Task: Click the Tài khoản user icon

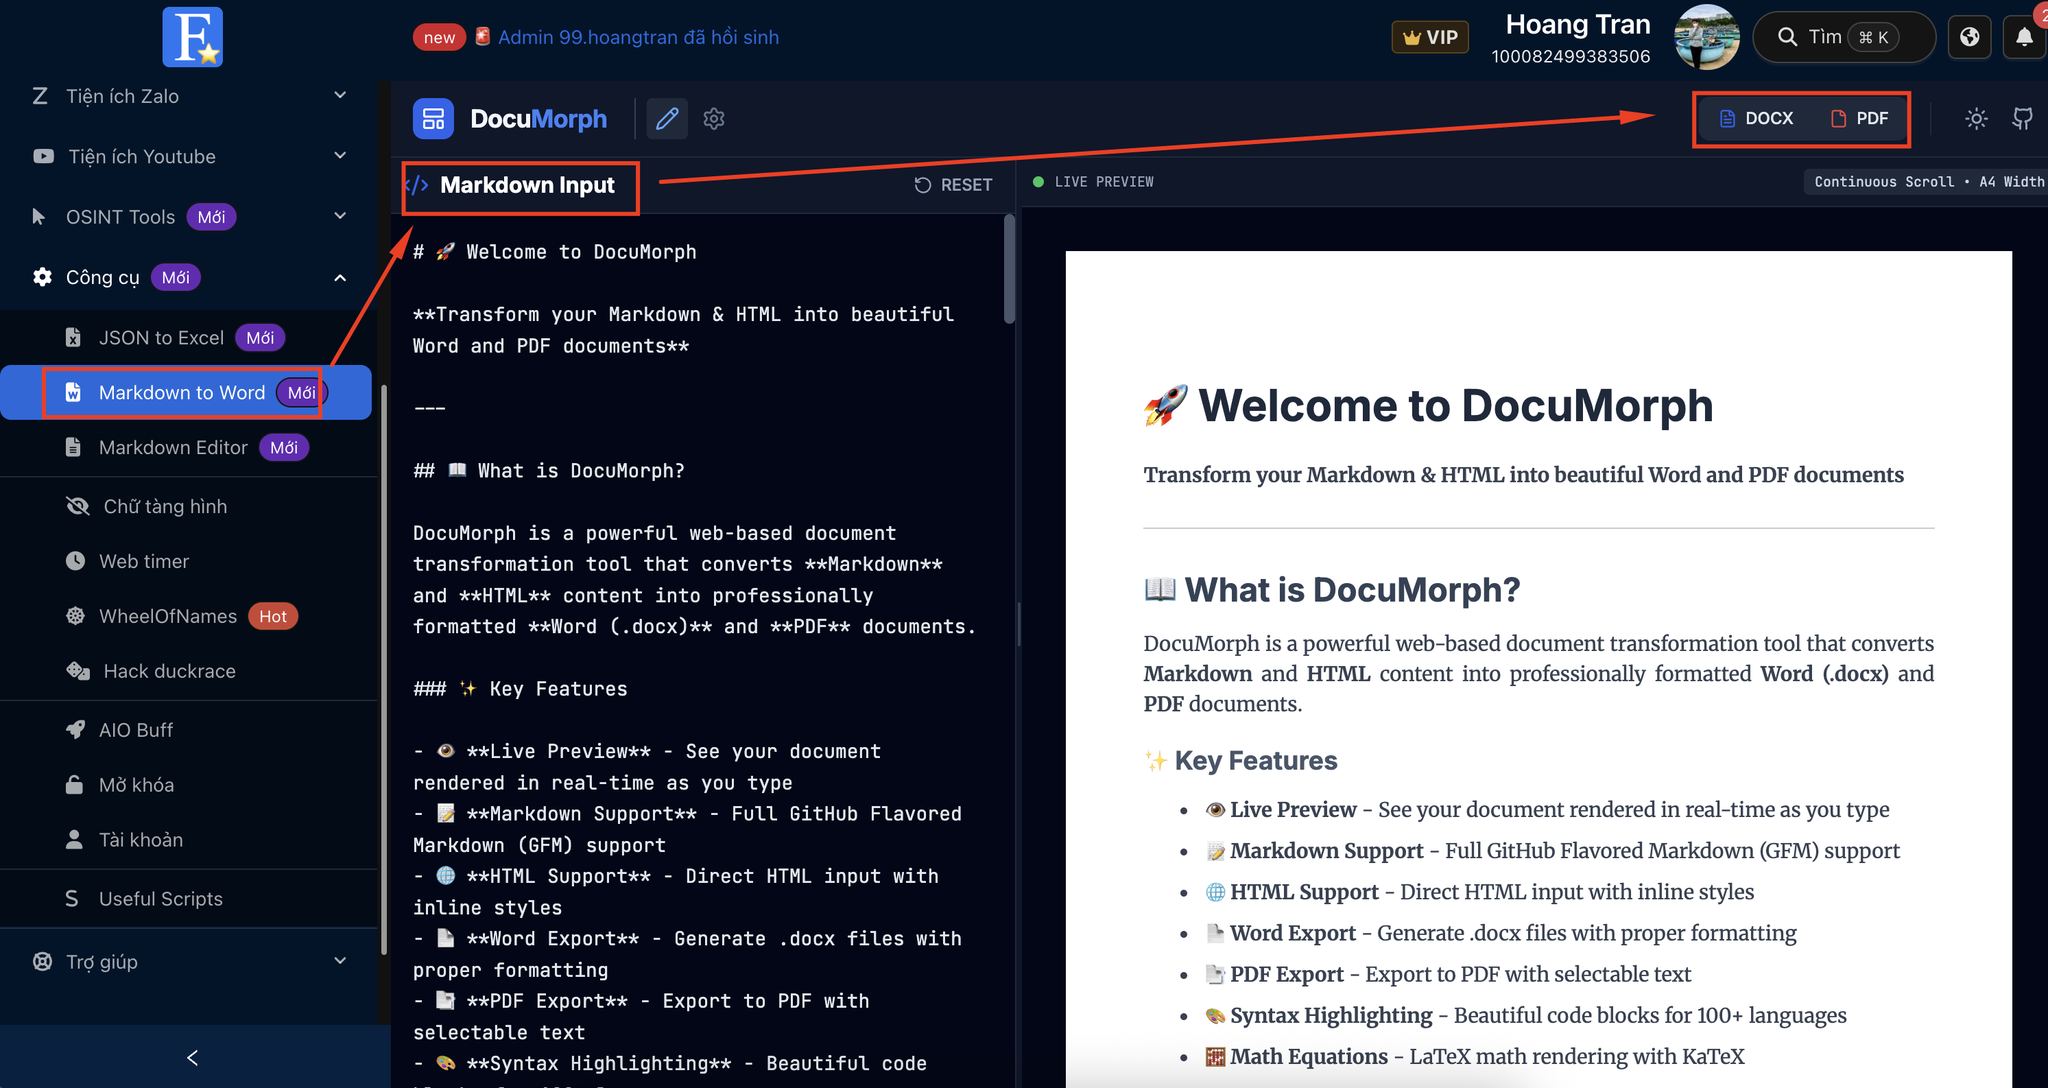Action: pos(74,840)
